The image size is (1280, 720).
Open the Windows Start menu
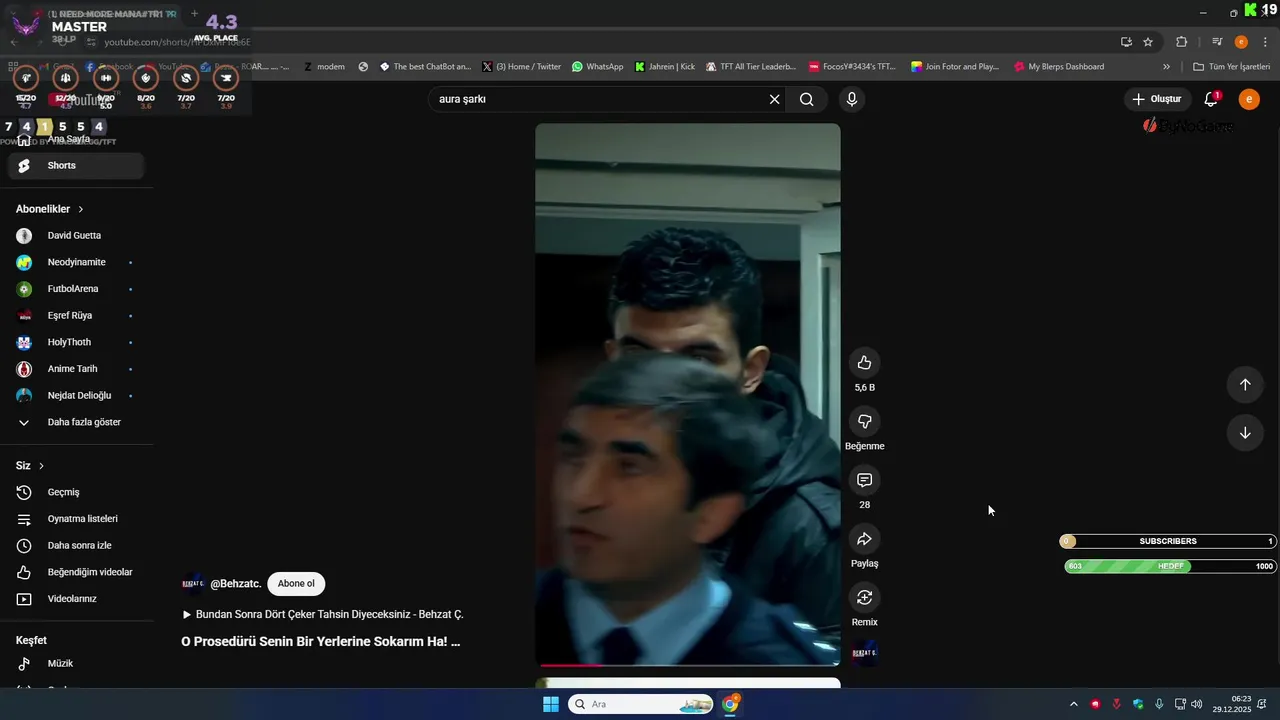551,704
